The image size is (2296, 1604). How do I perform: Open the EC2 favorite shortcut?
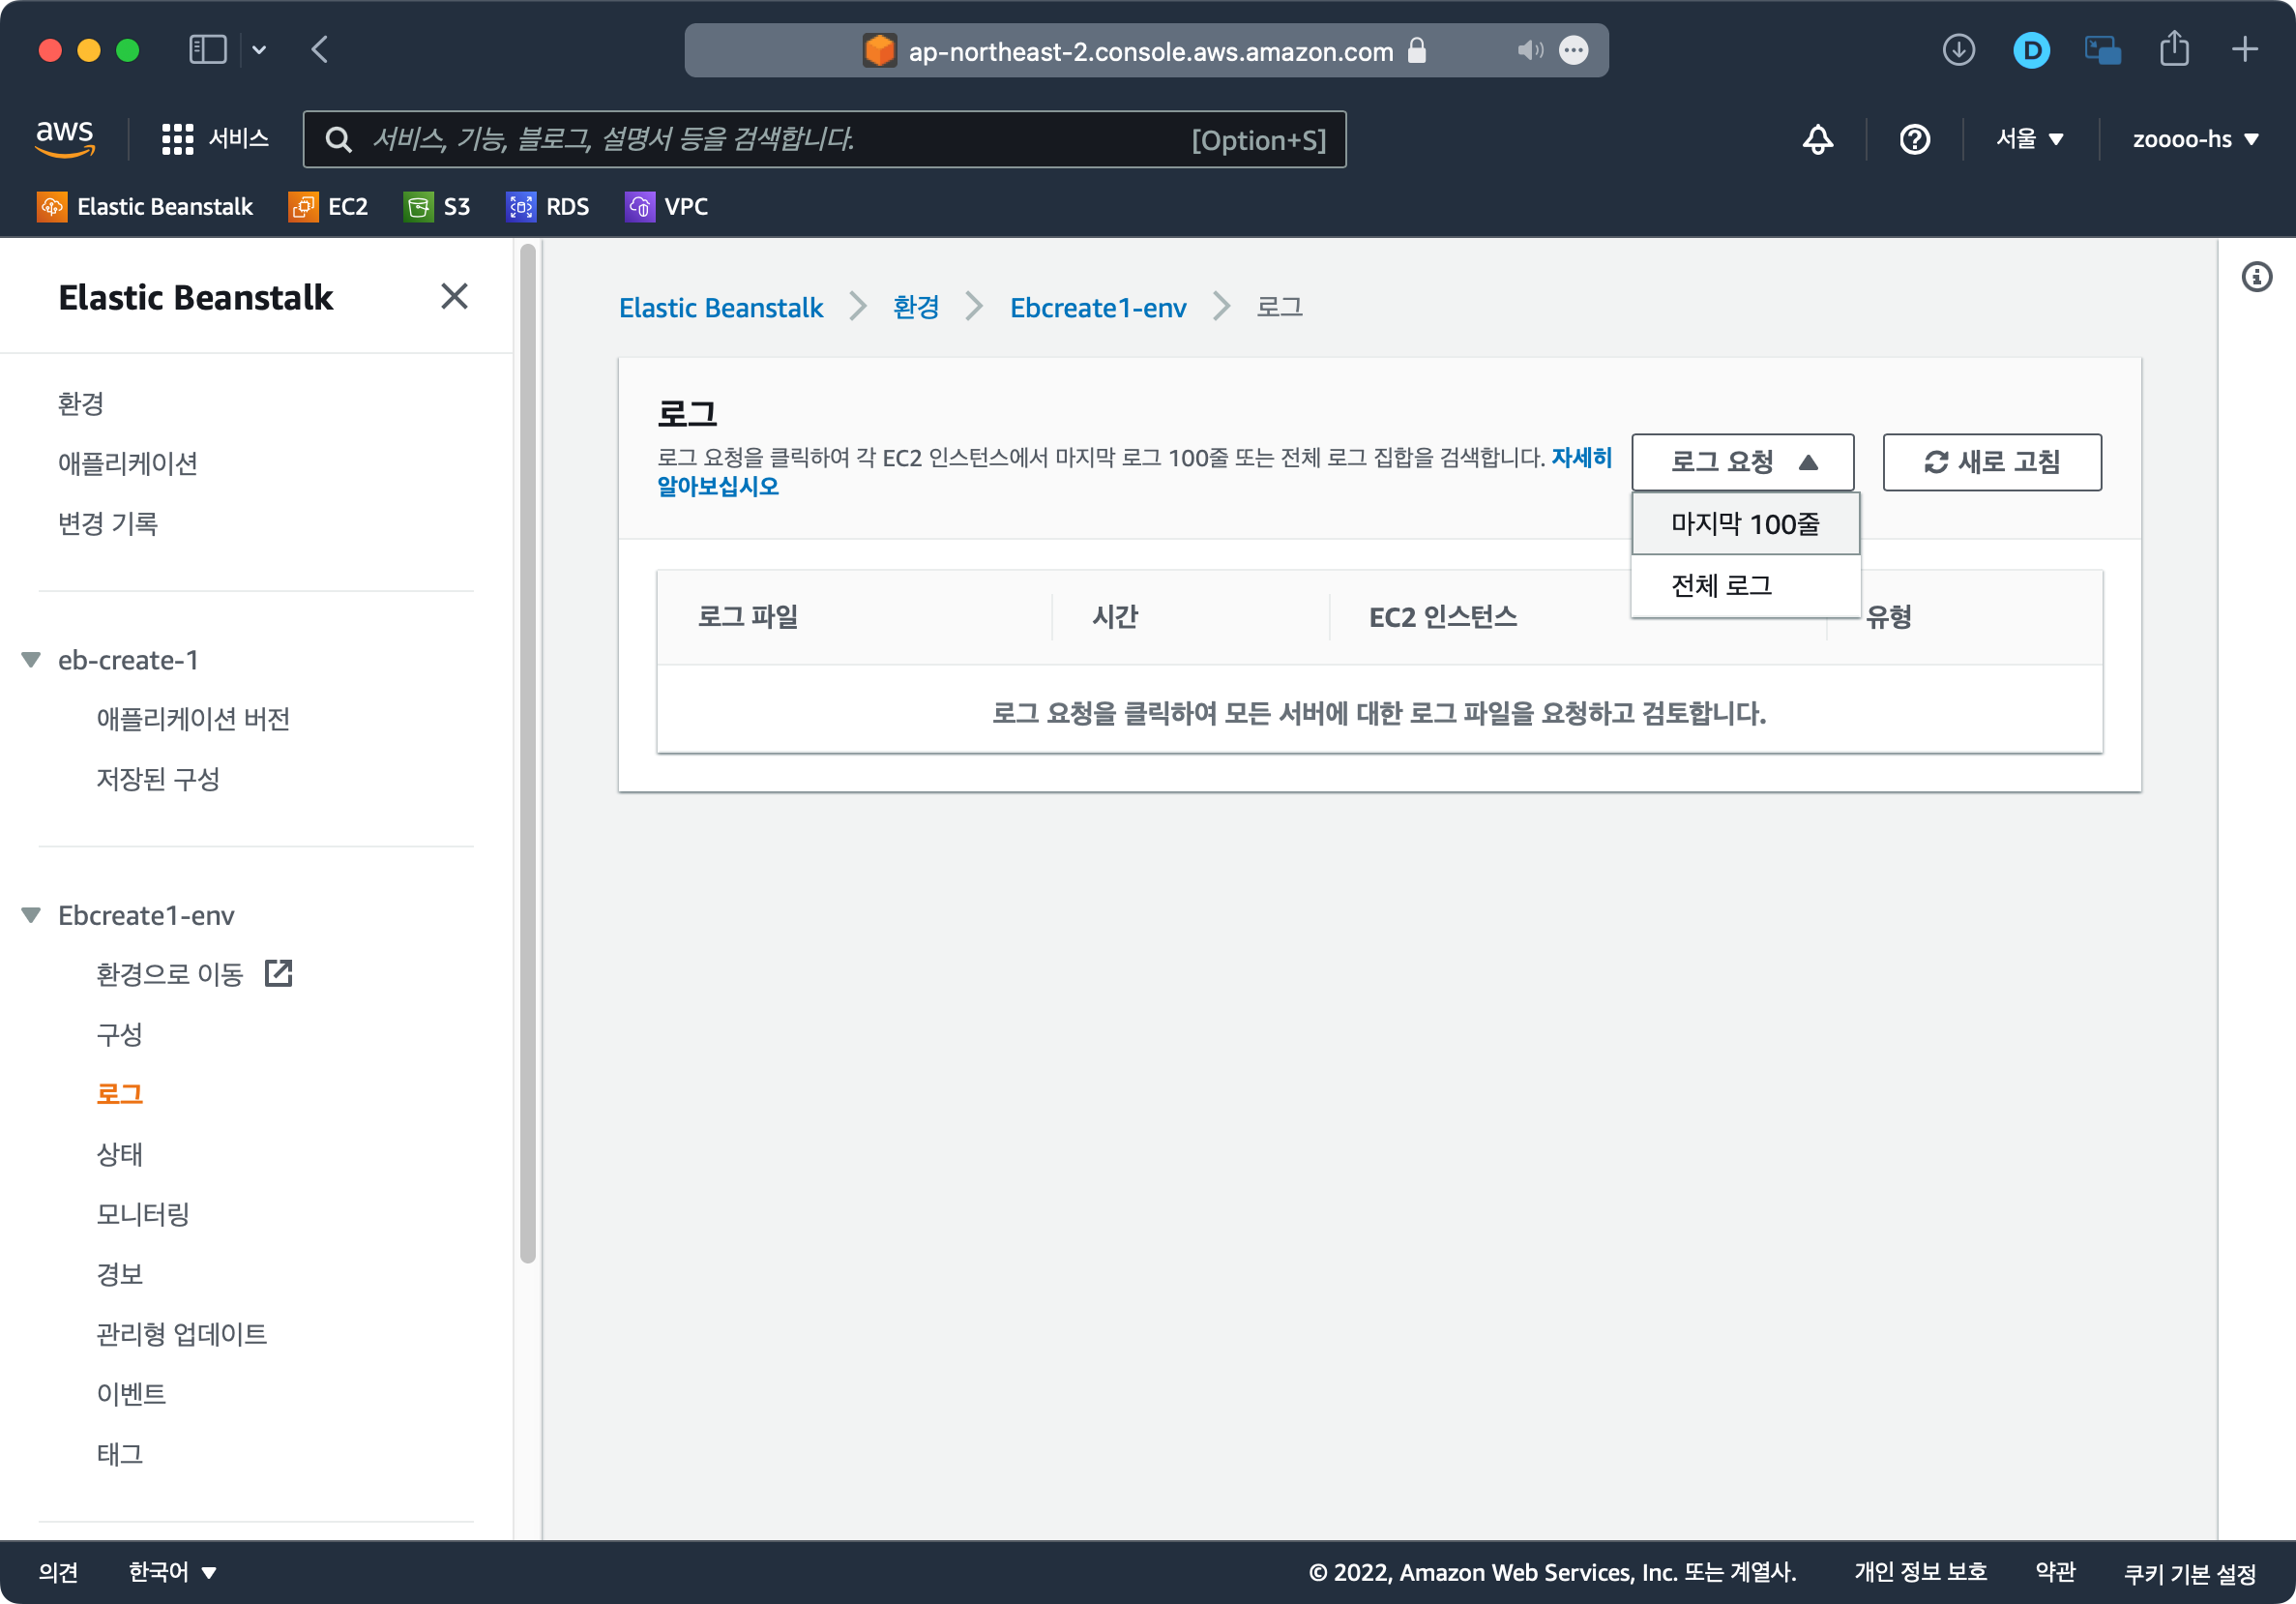pyautogui.click(x=328, y=207)
